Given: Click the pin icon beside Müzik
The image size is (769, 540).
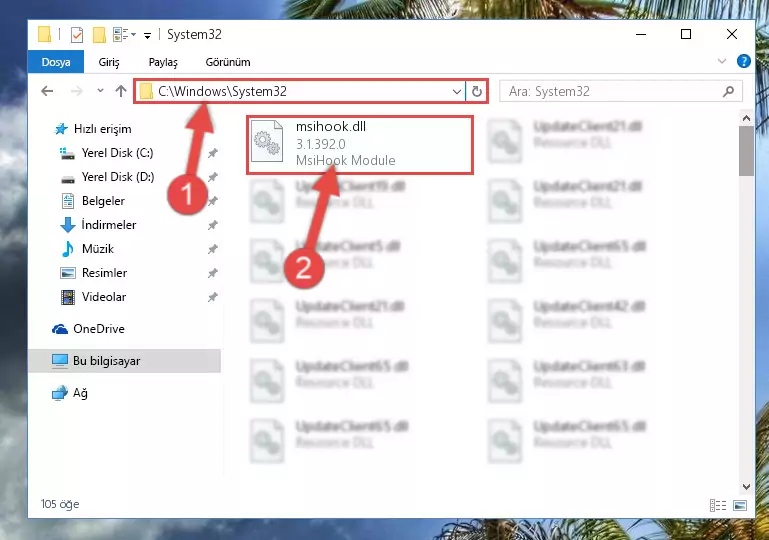Looking at the screenshot, I should [212, 249].
